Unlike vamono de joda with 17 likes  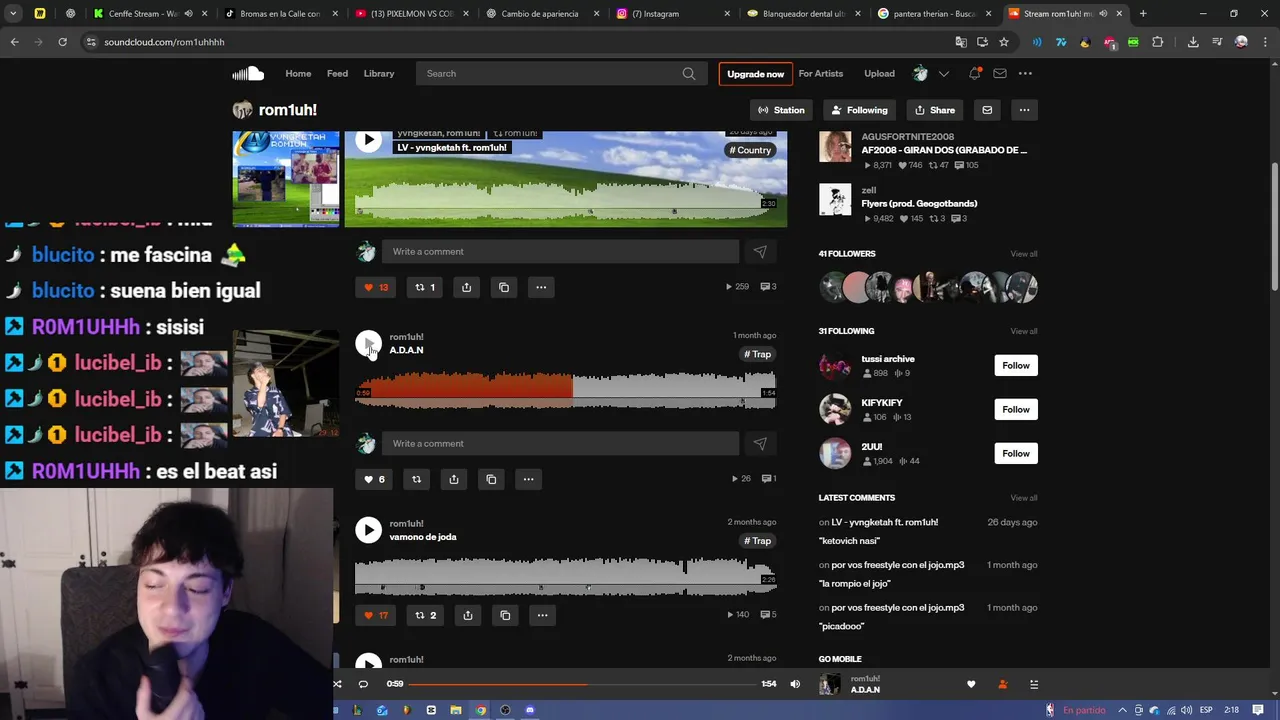(376, 615)
